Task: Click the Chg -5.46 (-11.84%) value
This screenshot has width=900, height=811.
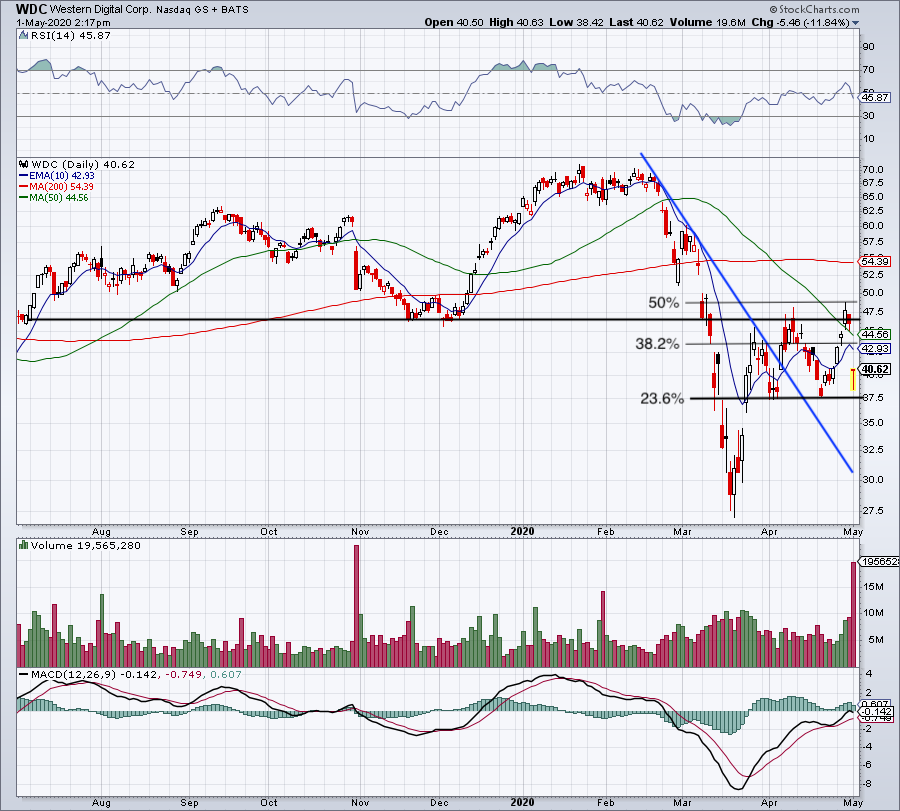Action: click(x=800, y=22)
